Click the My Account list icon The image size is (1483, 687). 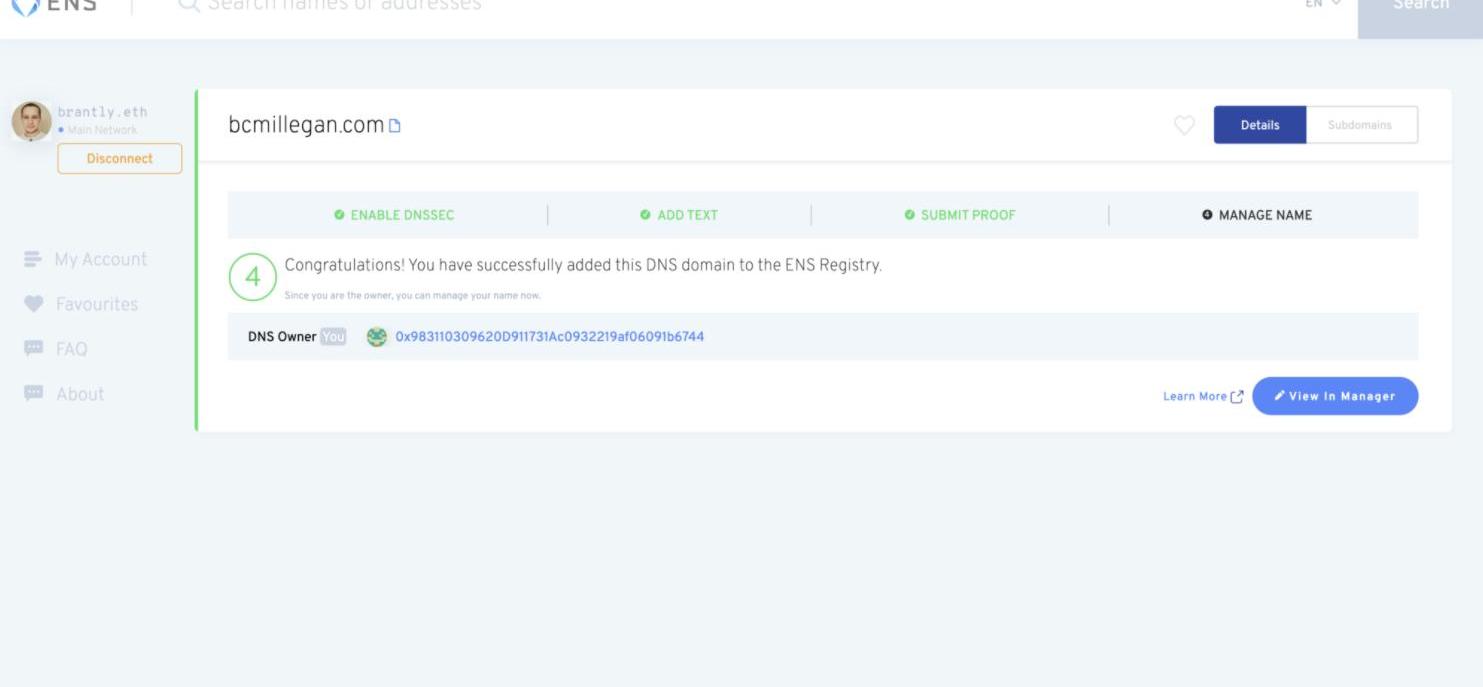(x=33, y=260)
